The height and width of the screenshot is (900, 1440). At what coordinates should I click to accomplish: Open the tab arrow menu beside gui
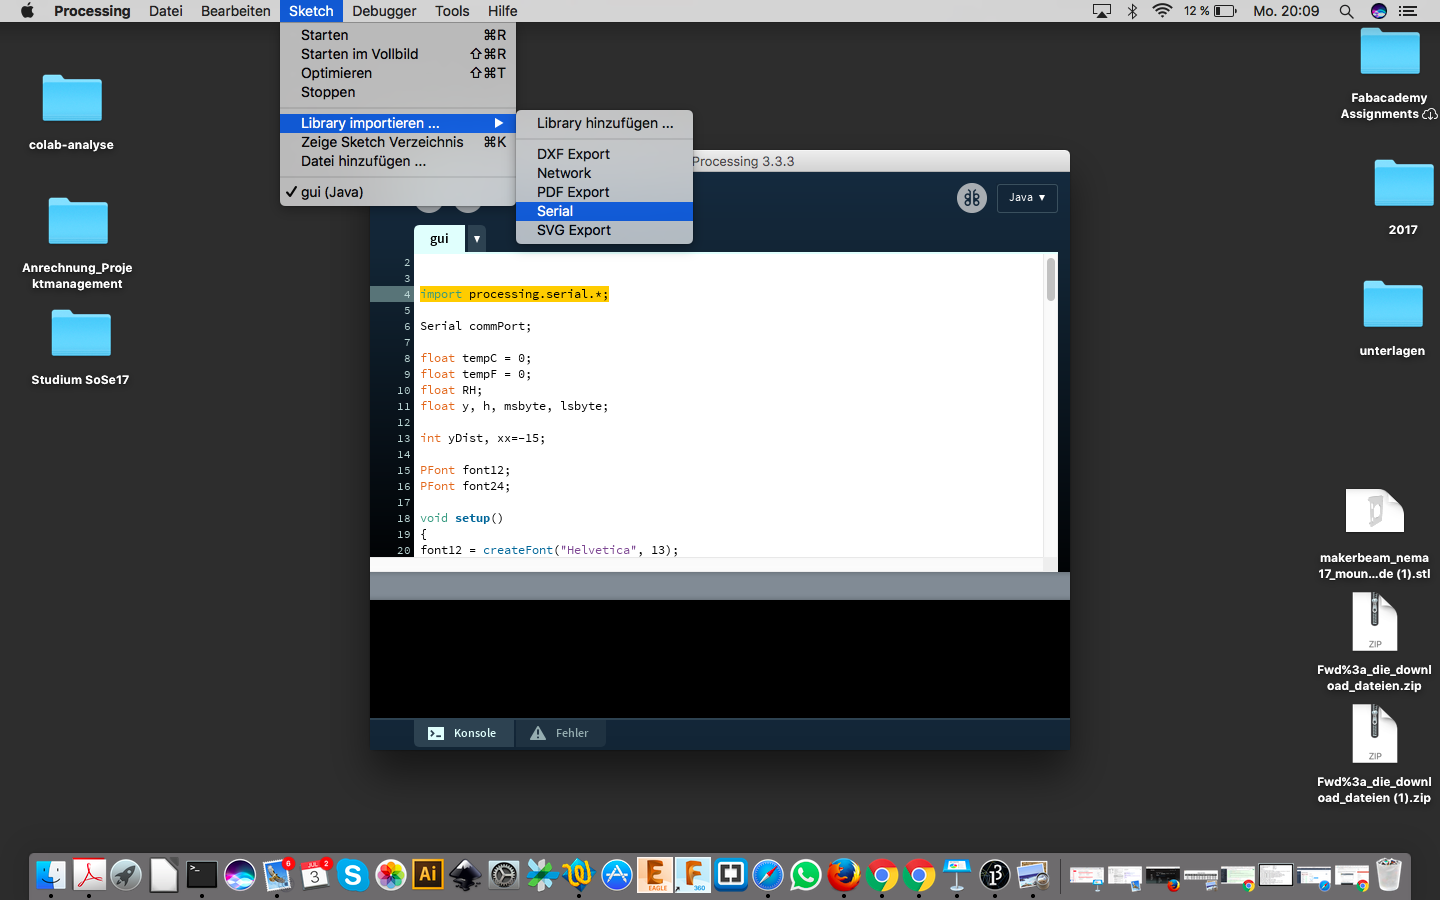pyautogui.click(x=477, y=239)
